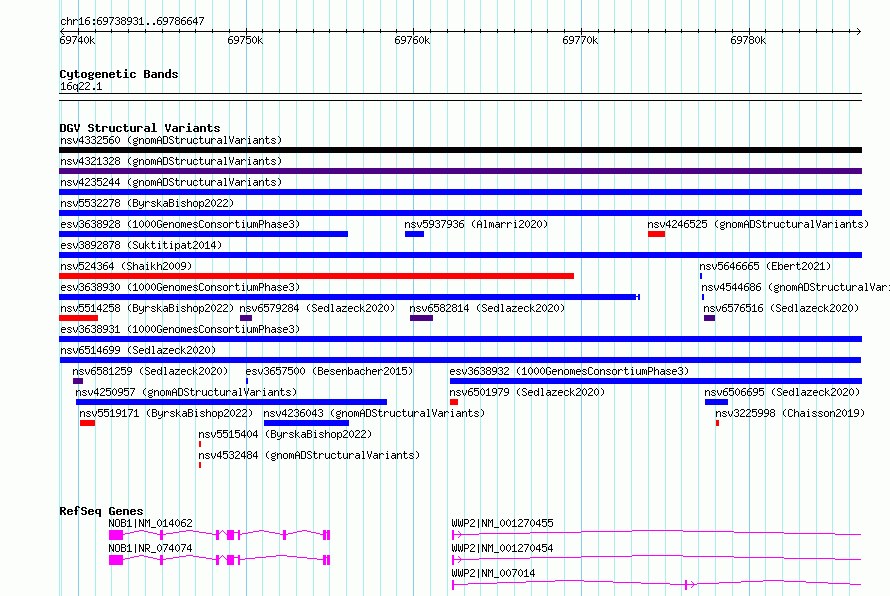Select first magenta exon of NOB1|NM_014062
890x596 pixels.
pyautogui.click(x=116, y=535)
